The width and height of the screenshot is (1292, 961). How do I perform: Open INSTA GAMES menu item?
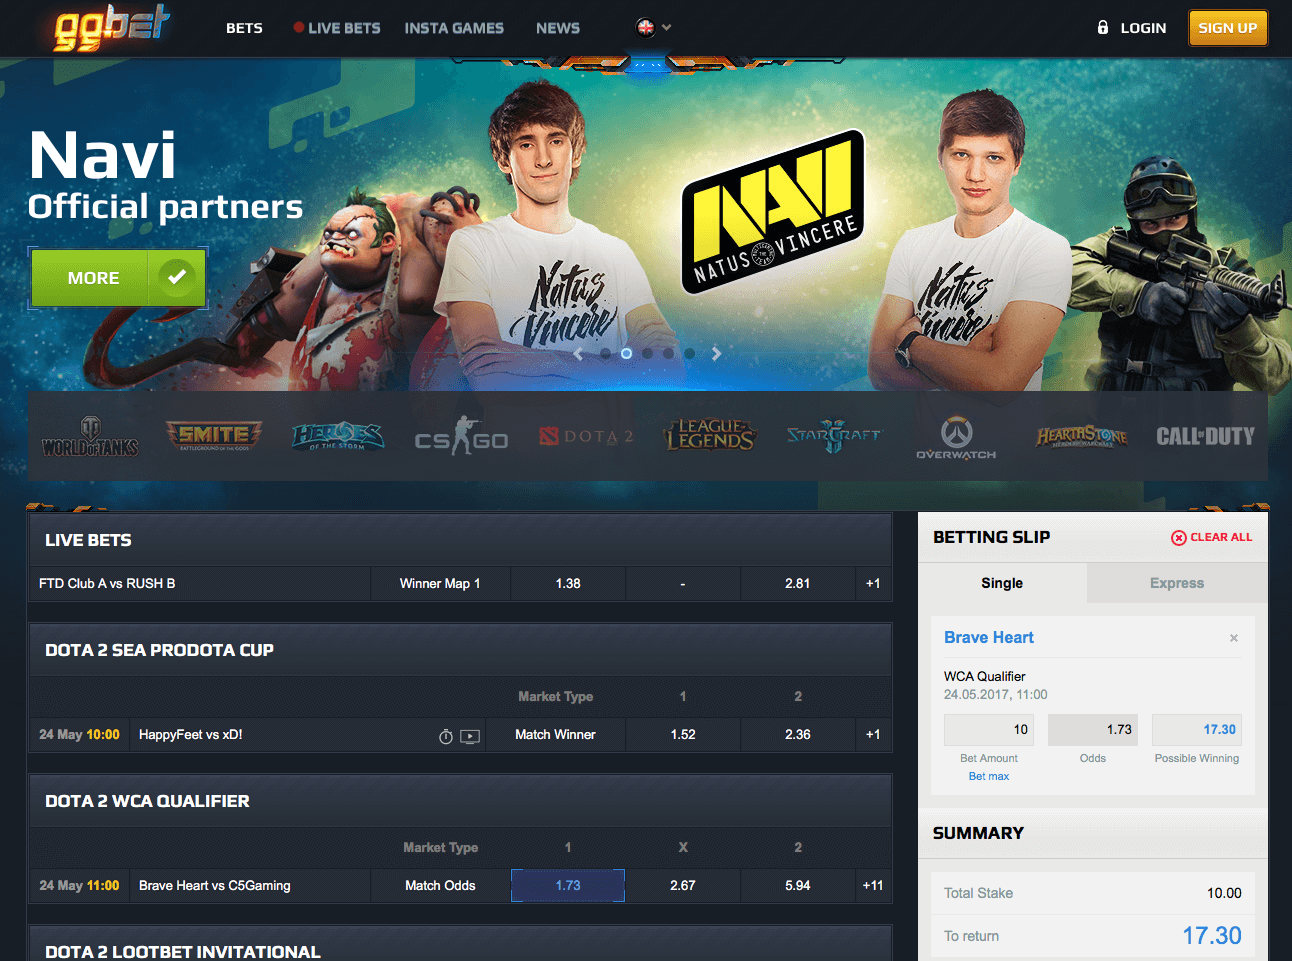454,28
